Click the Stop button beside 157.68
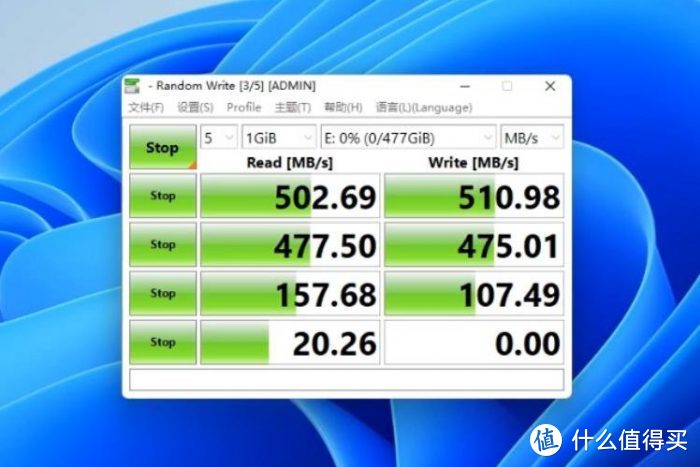This screenshot has height=467, width=700. coord(162,293)
